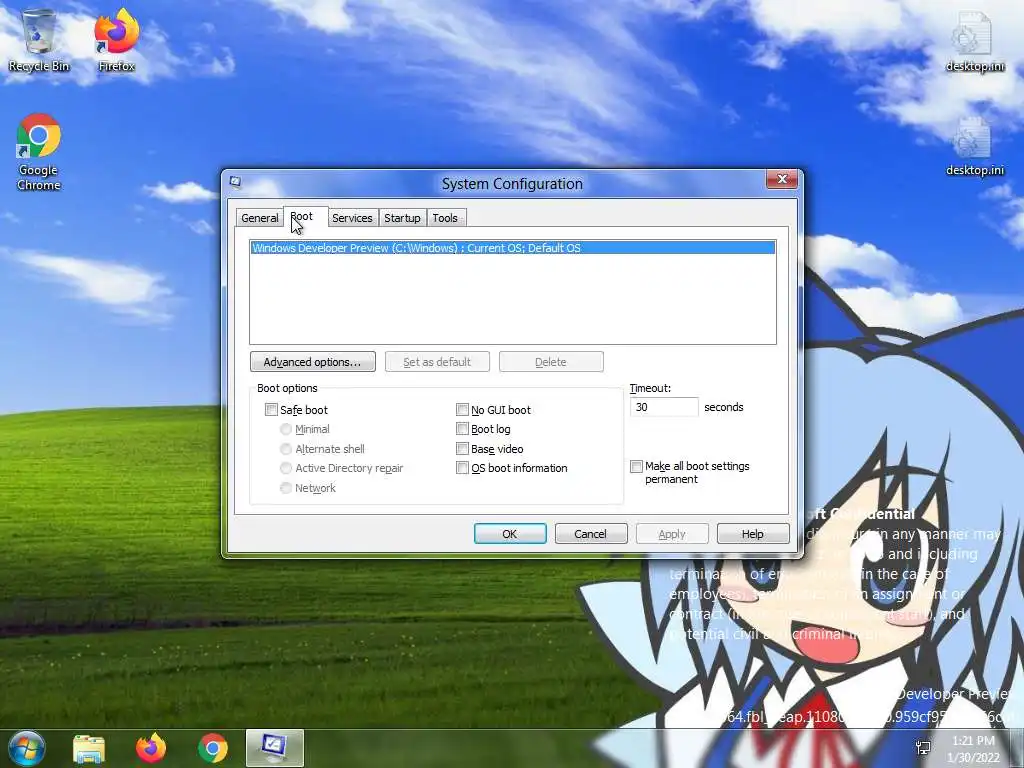Viewport: 1024px width, 768px height.
Task: Launch Chrome from the taskbar
Action: [213, 748]
